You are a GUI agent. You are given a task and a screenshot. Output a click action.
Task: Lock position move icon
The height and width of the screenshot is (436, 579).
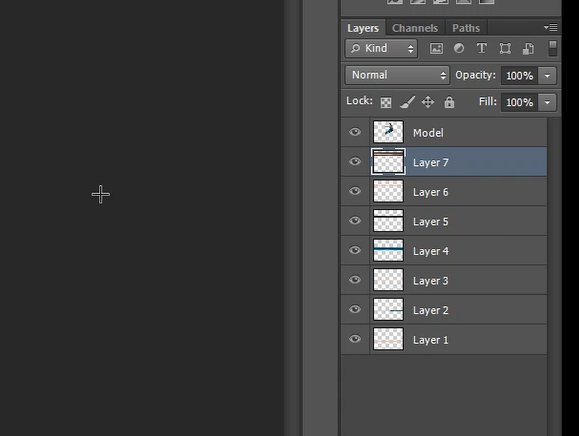tap(428, 102)
